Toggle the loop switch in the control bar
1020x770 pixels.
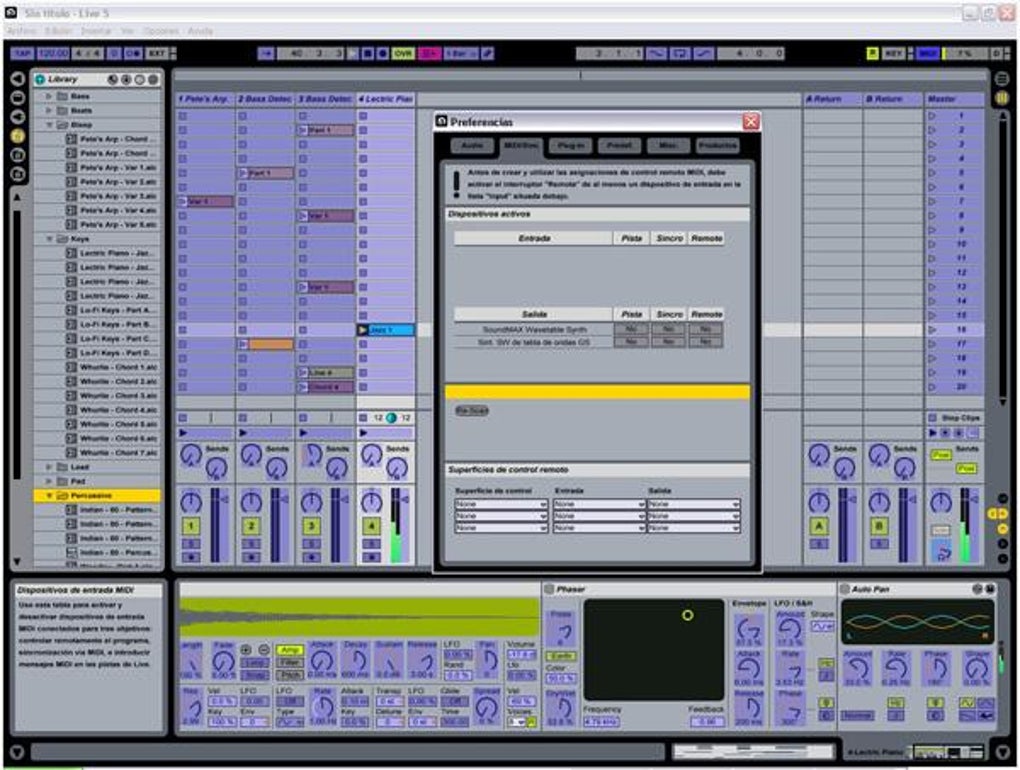(x=680, y=53)
